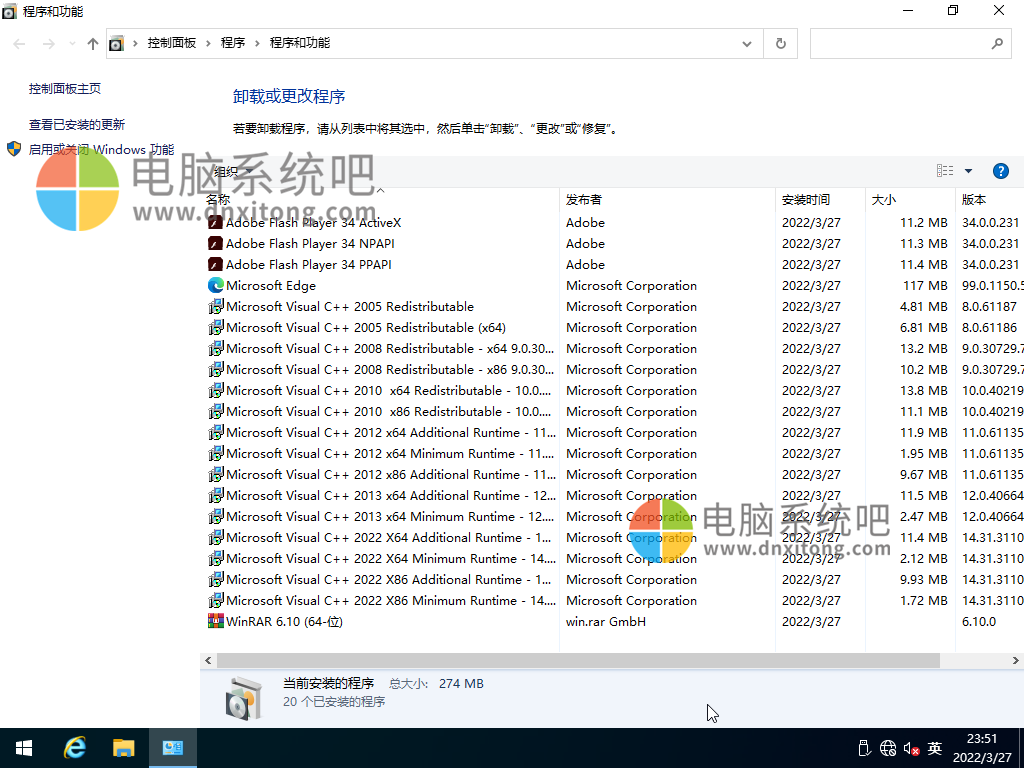Select the WinRAR 6.10 entry in the list
Viewport: 1024px width, 768px height.
tap(281, 621)
